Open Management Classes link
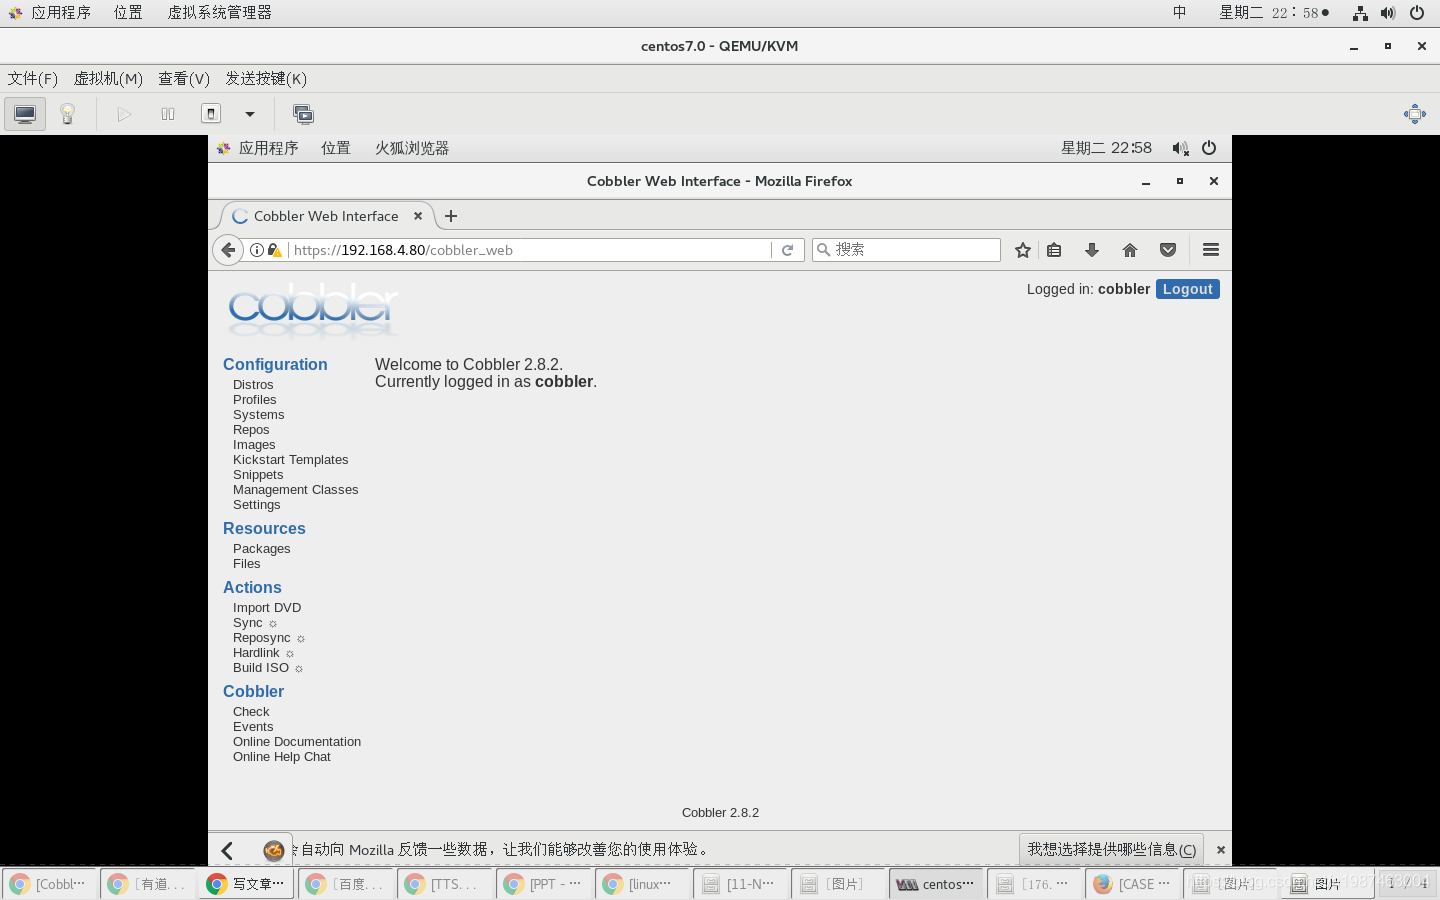The height and width of the screenshot is (900, 1440). click(296, 490)
